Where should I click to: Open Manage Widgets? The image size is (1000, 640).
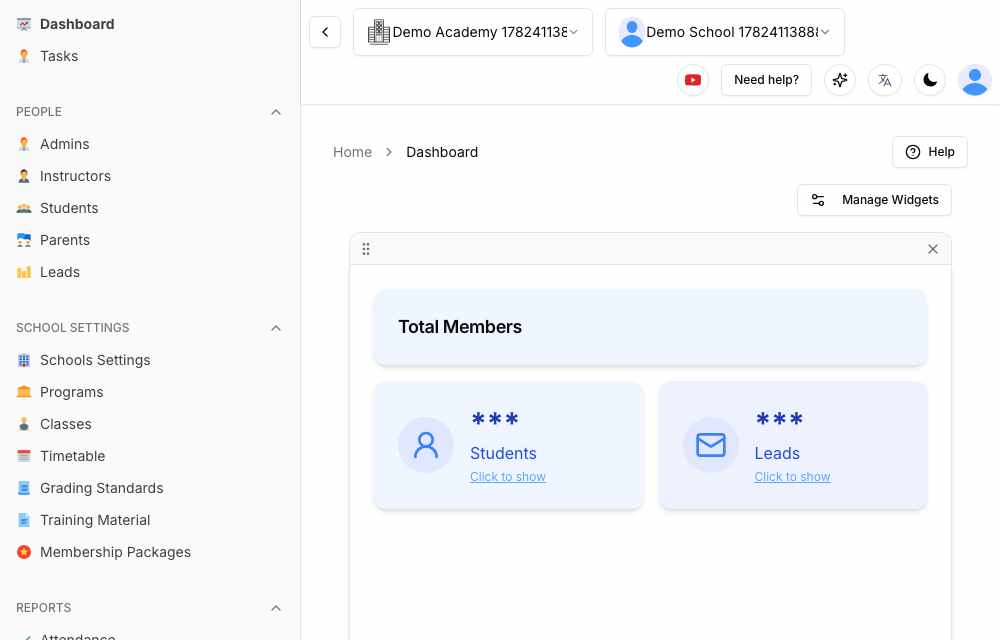[874, 200]
